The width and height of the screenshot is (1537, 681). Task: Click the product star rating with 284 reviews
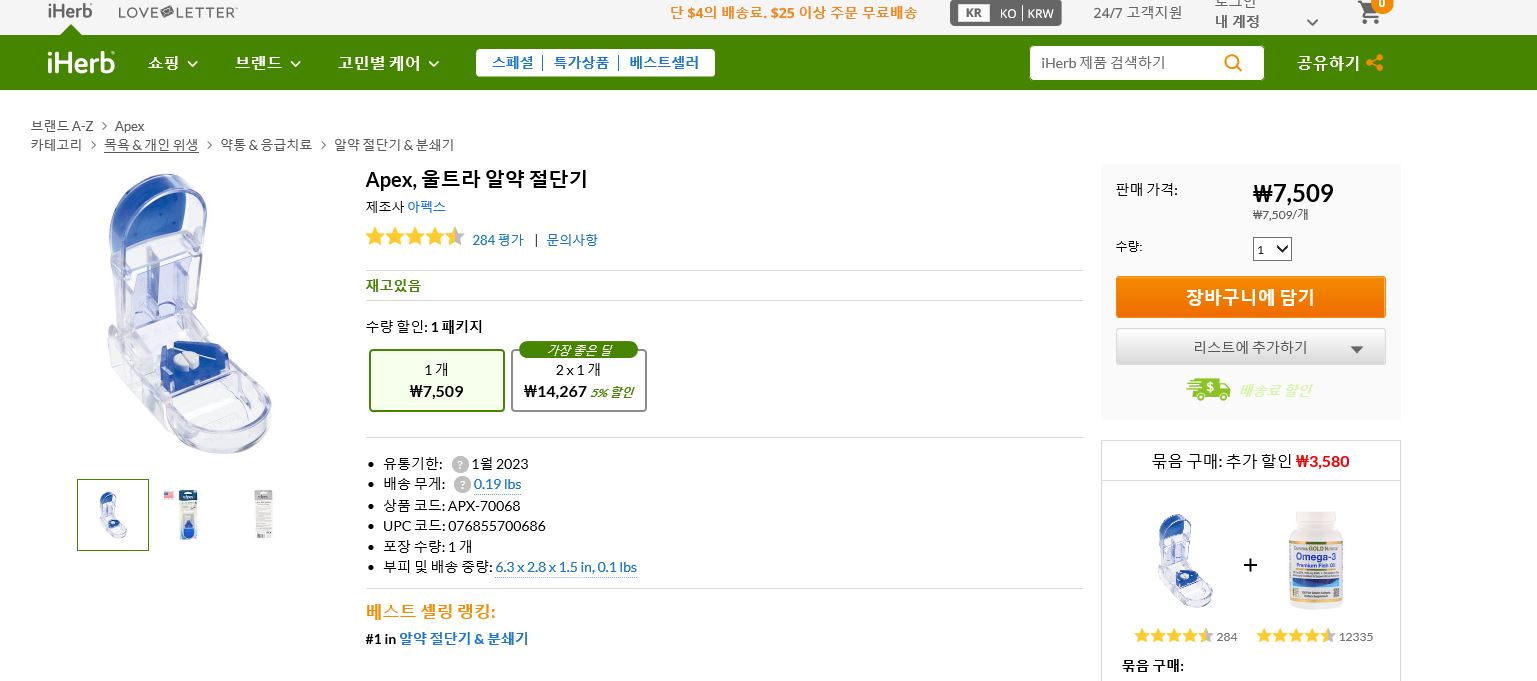click(x=415, y=236)
